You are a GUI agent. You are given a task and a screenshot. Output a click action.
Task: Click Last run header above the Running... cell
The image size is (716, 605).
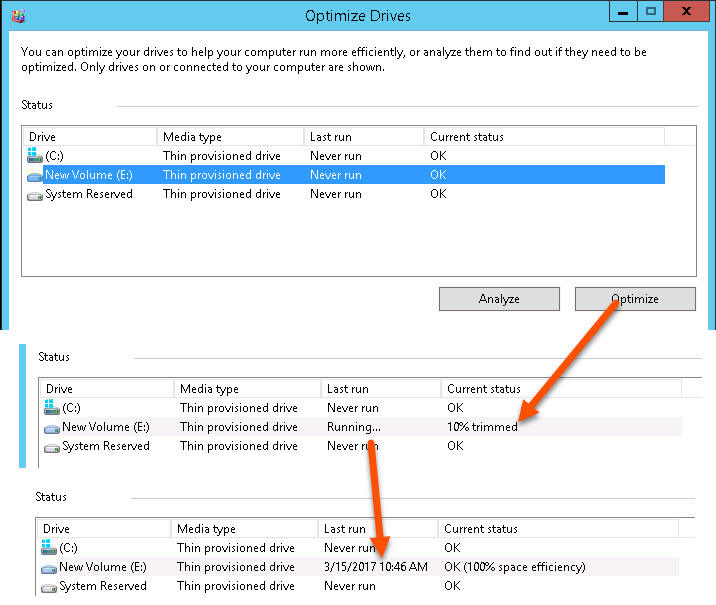tap(381, 389)
